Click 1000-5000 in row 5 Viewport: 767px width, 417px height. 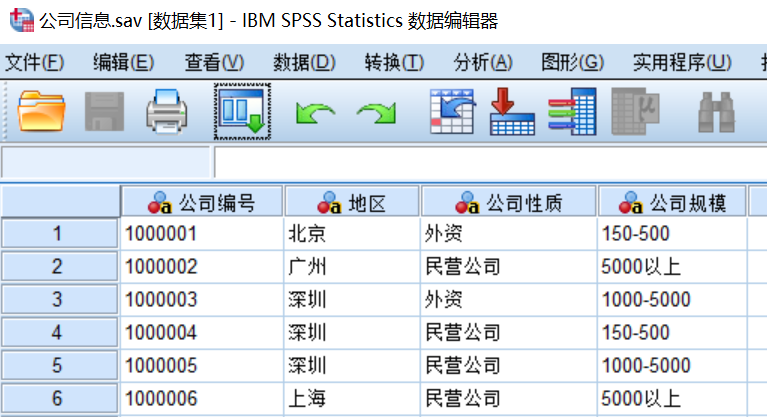tap(672, 365)
